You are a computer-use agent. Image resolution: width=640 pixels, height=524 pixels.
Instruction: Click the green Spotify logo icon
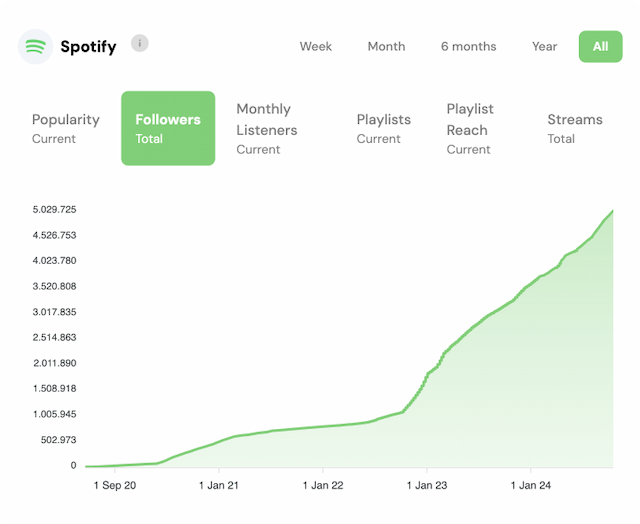[x=36, y=47]
